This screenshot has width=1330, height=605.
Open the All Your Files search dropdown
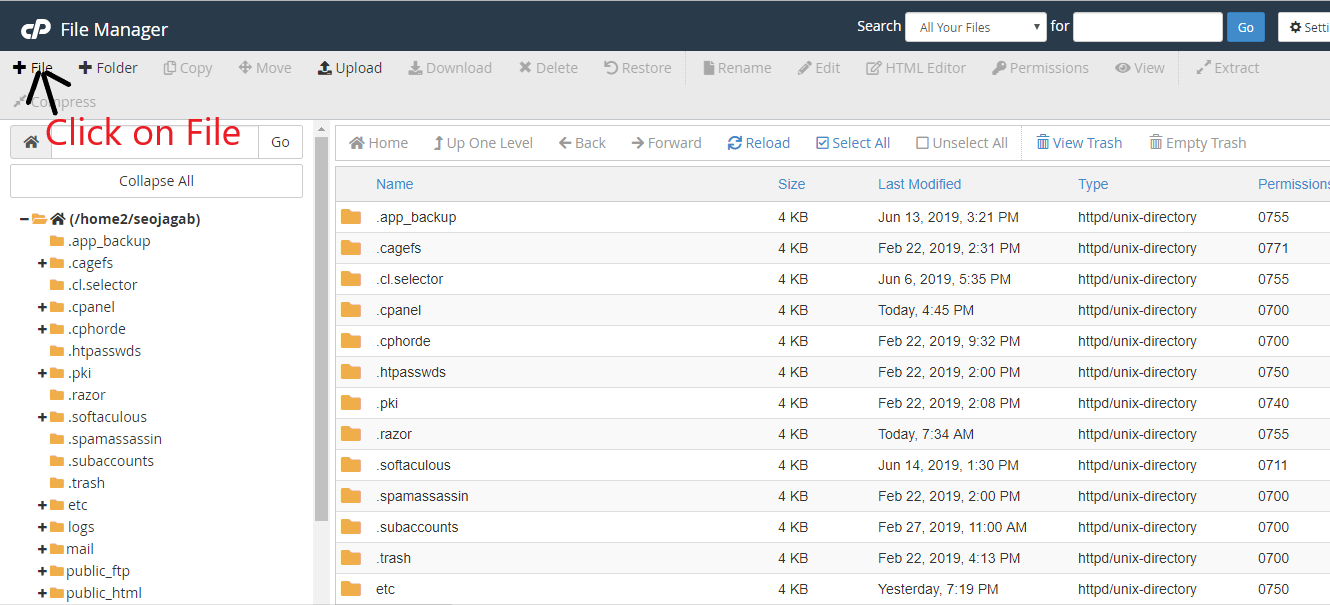[976, 27]
